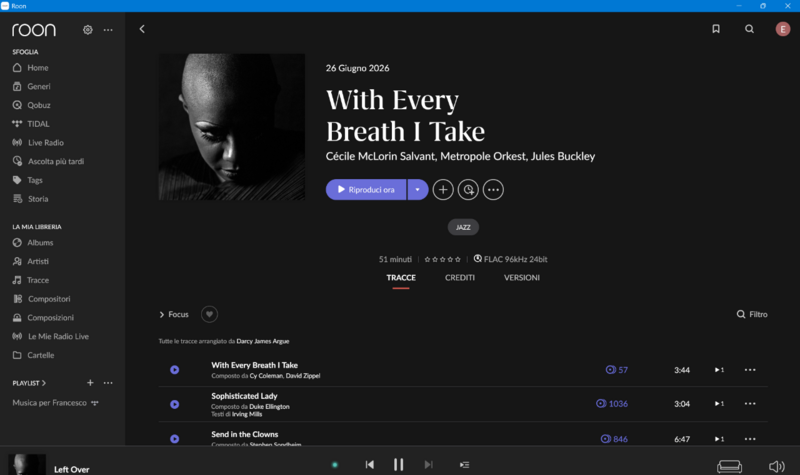
Task: Open Roon settings gear icon
Action: (88, 30)
